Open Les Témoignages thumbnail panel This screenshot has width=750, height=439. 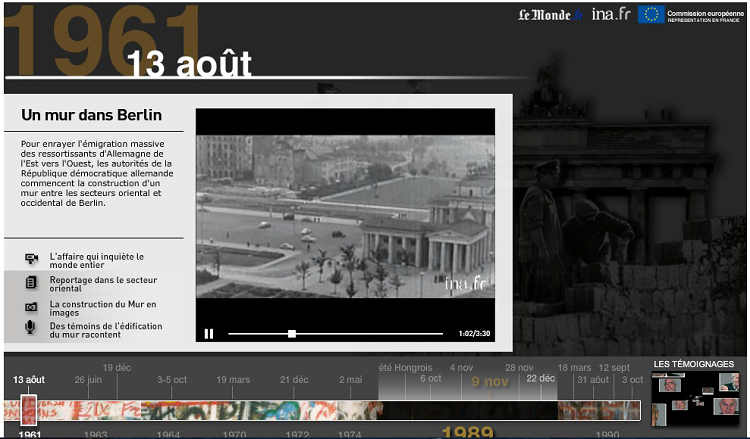point(699,397)
